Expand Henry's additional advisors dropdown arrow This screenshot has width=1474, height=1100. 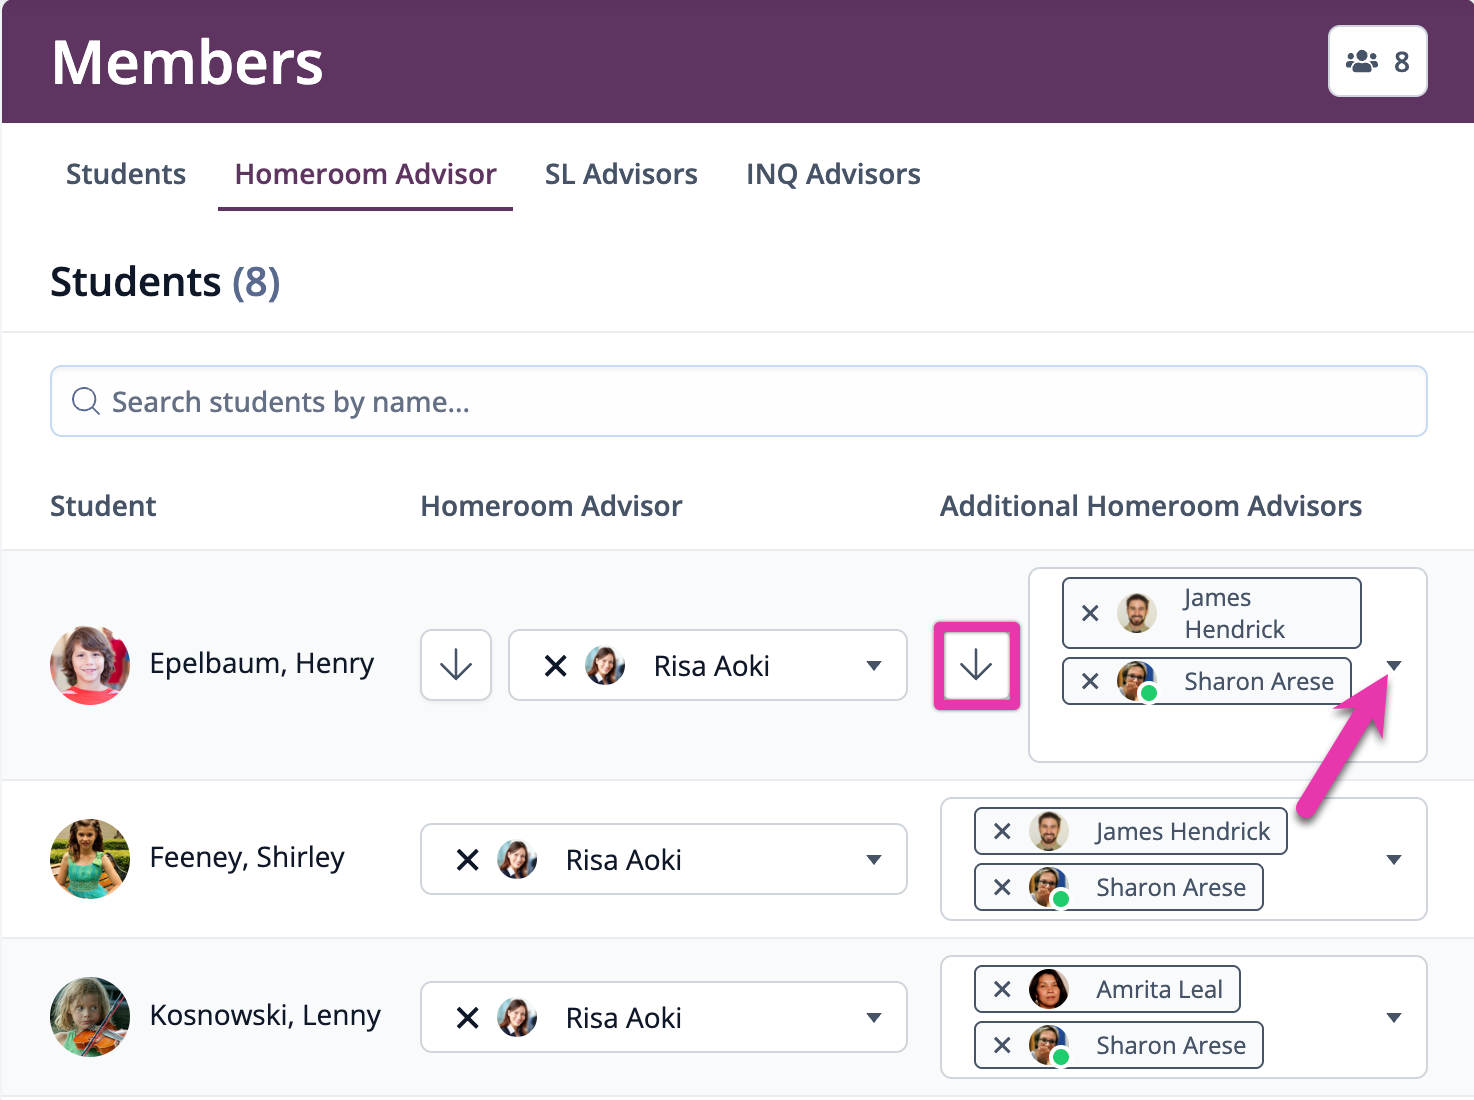[x=1394, y=666]
